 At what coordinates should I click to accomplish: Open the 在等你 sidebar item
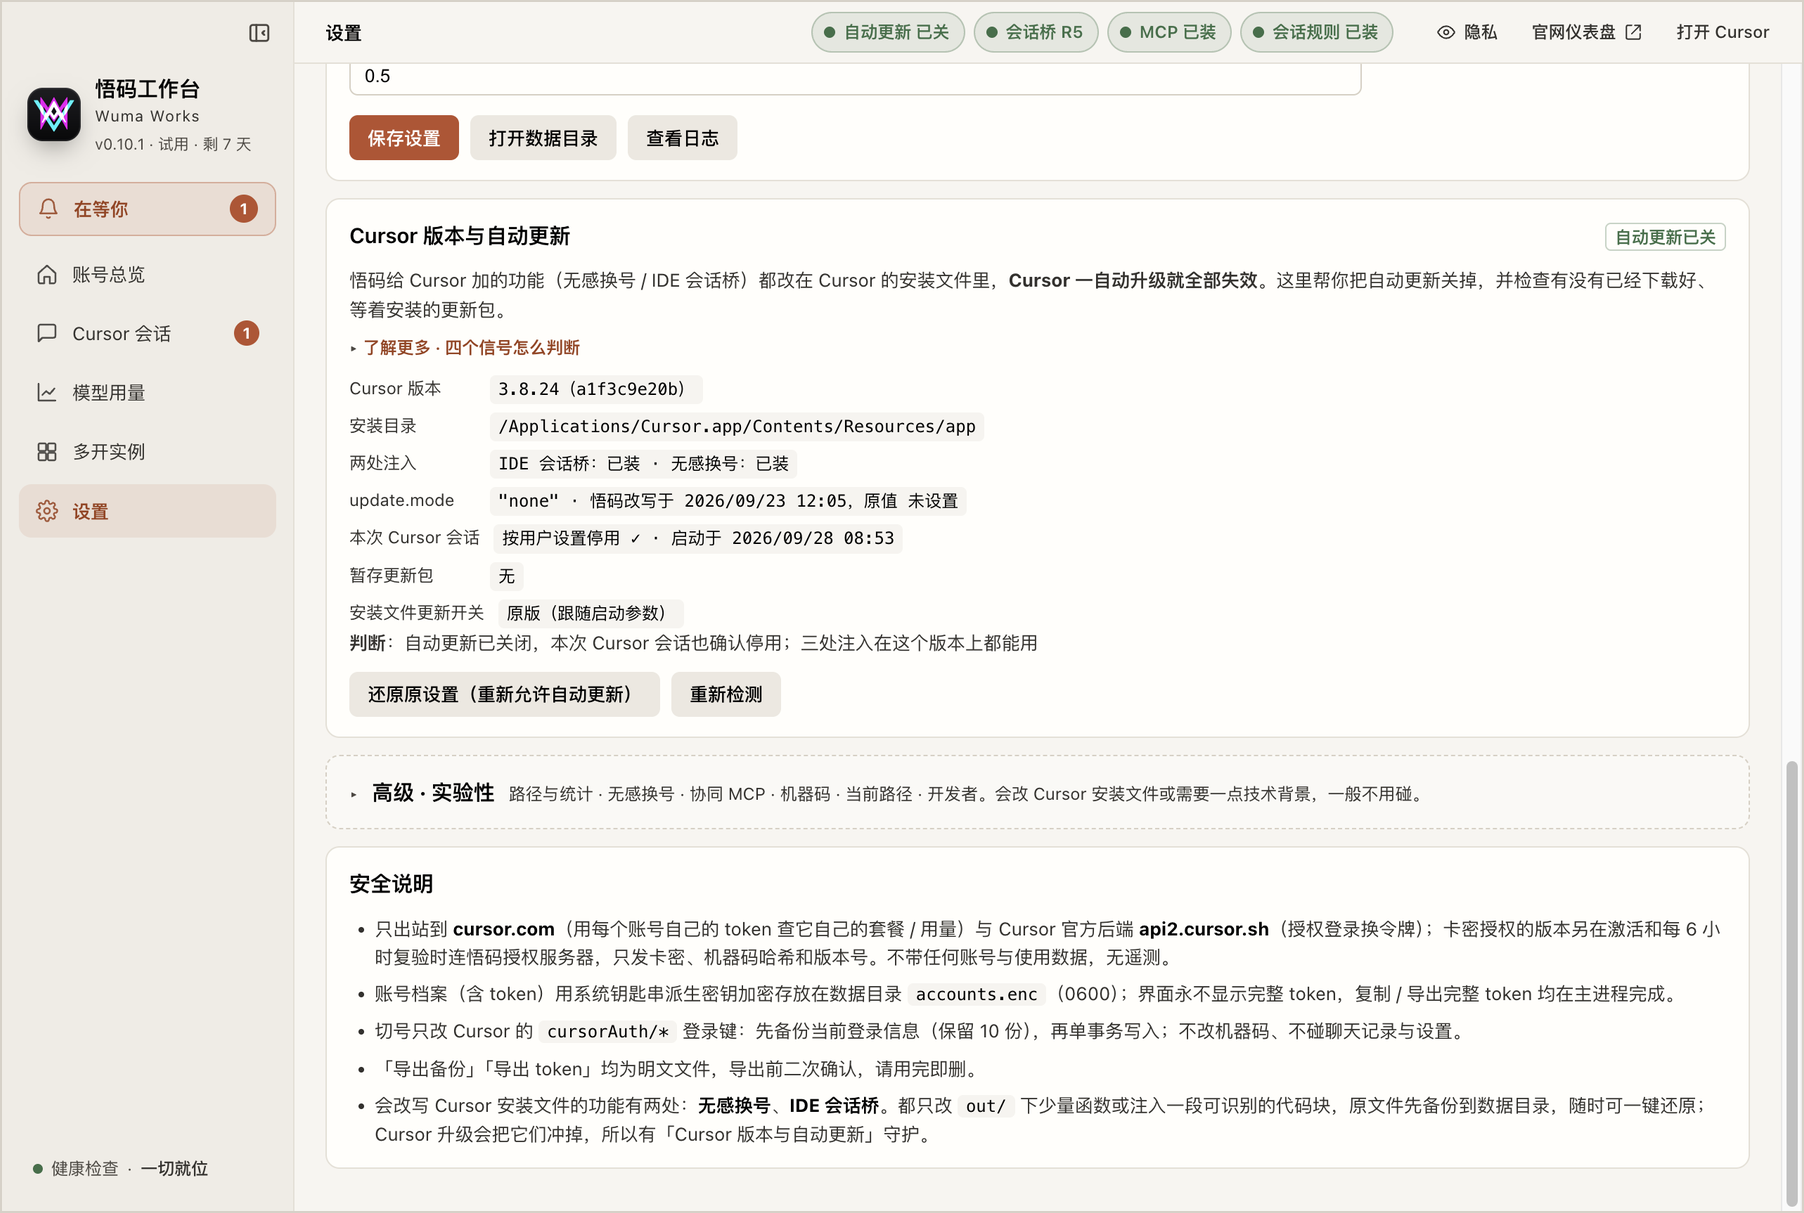tap(147, 209)
